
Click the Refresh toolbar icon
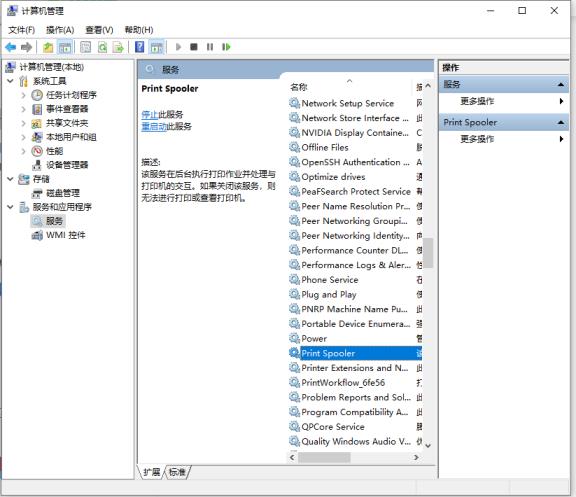click(102, 47)
